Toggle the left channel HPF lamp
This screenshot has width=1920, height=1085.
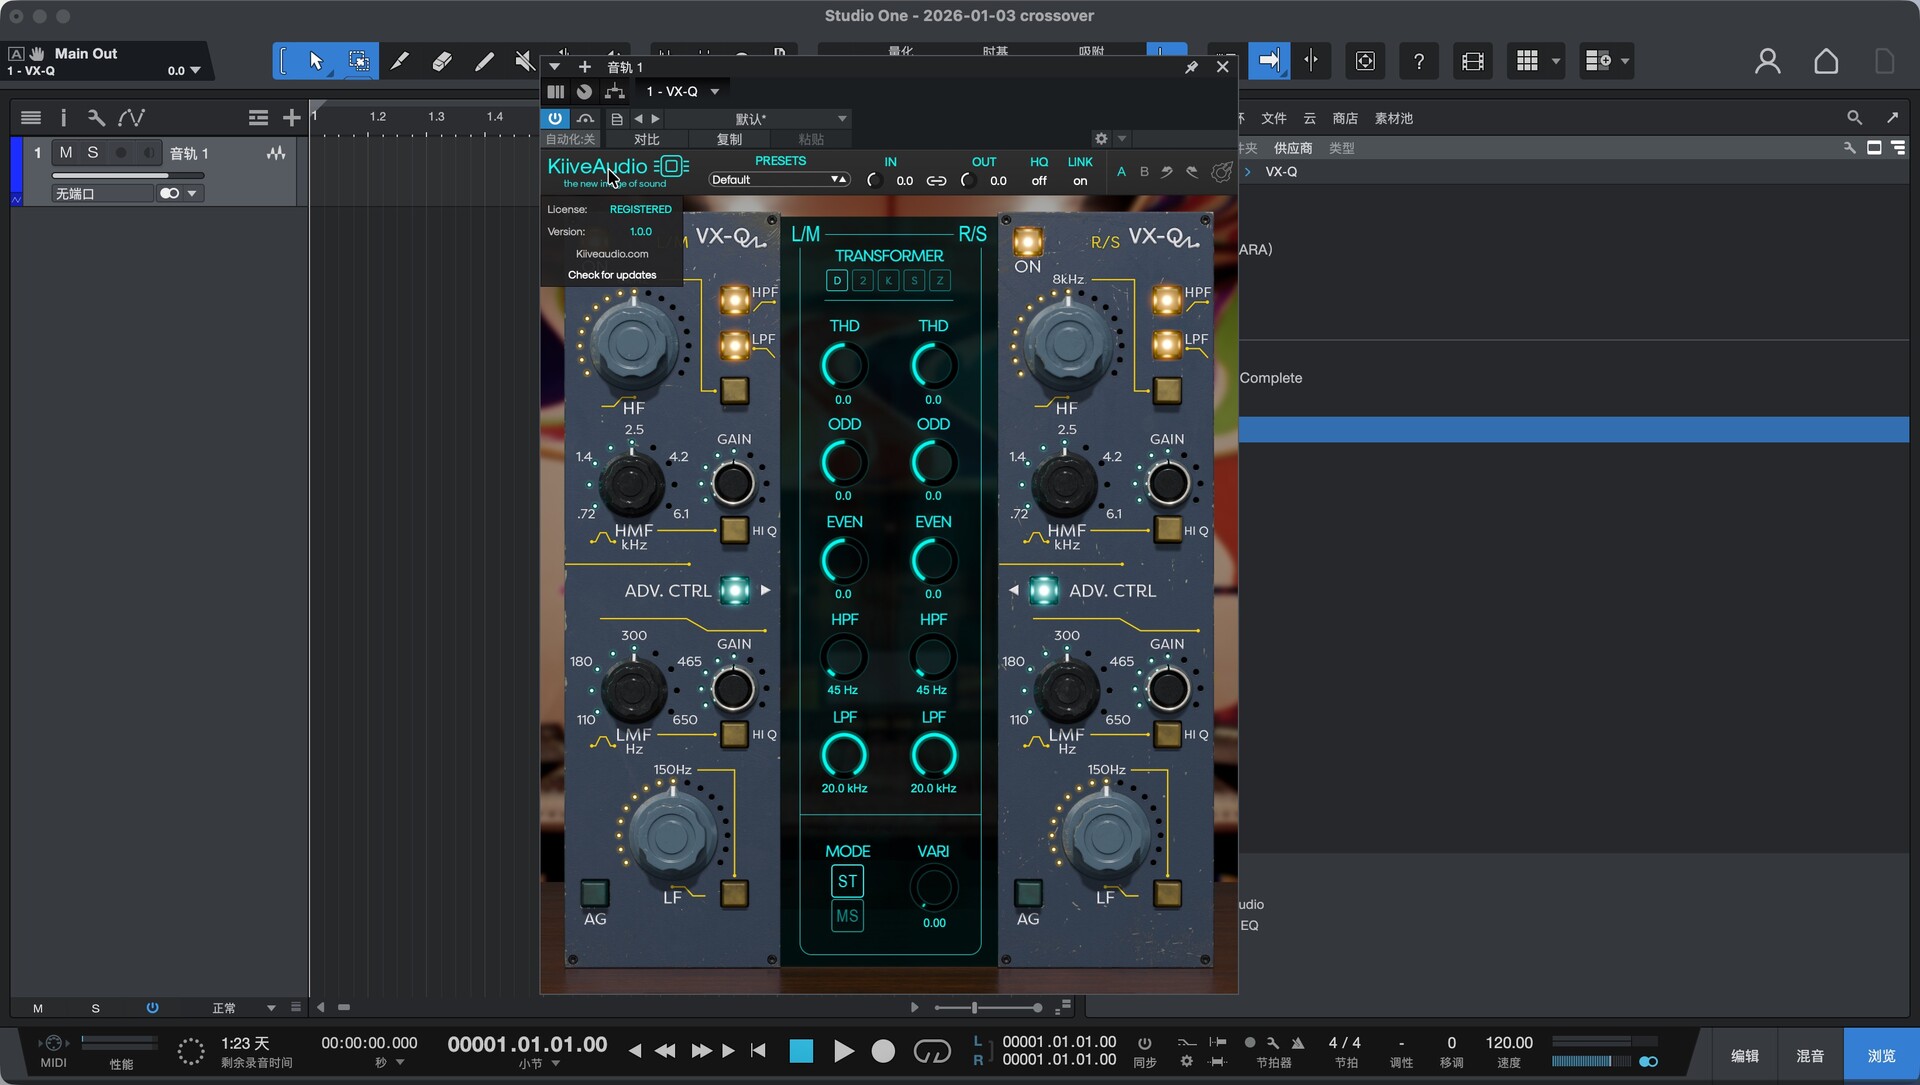pyautogui.click(x=735, y=299)
